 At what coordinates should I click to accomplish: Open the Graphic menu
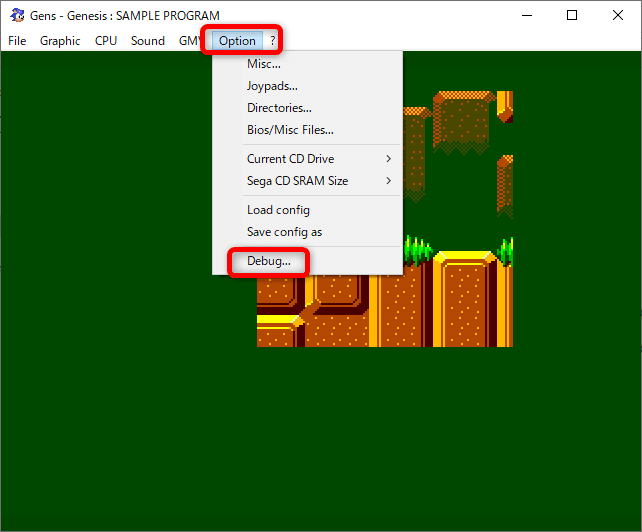pyautogui.click(x=60, y=41)
